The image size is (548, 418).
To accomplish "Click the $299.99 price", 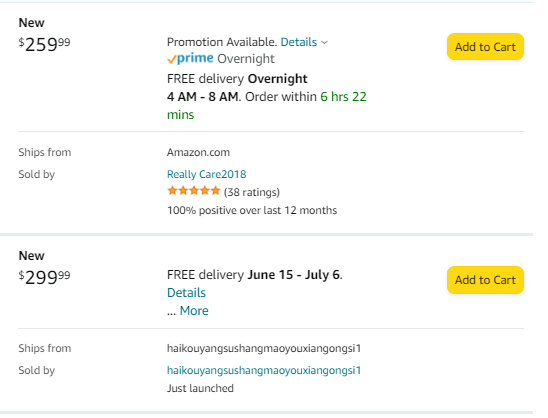I will pyautogui.click(x=44, y=278).
